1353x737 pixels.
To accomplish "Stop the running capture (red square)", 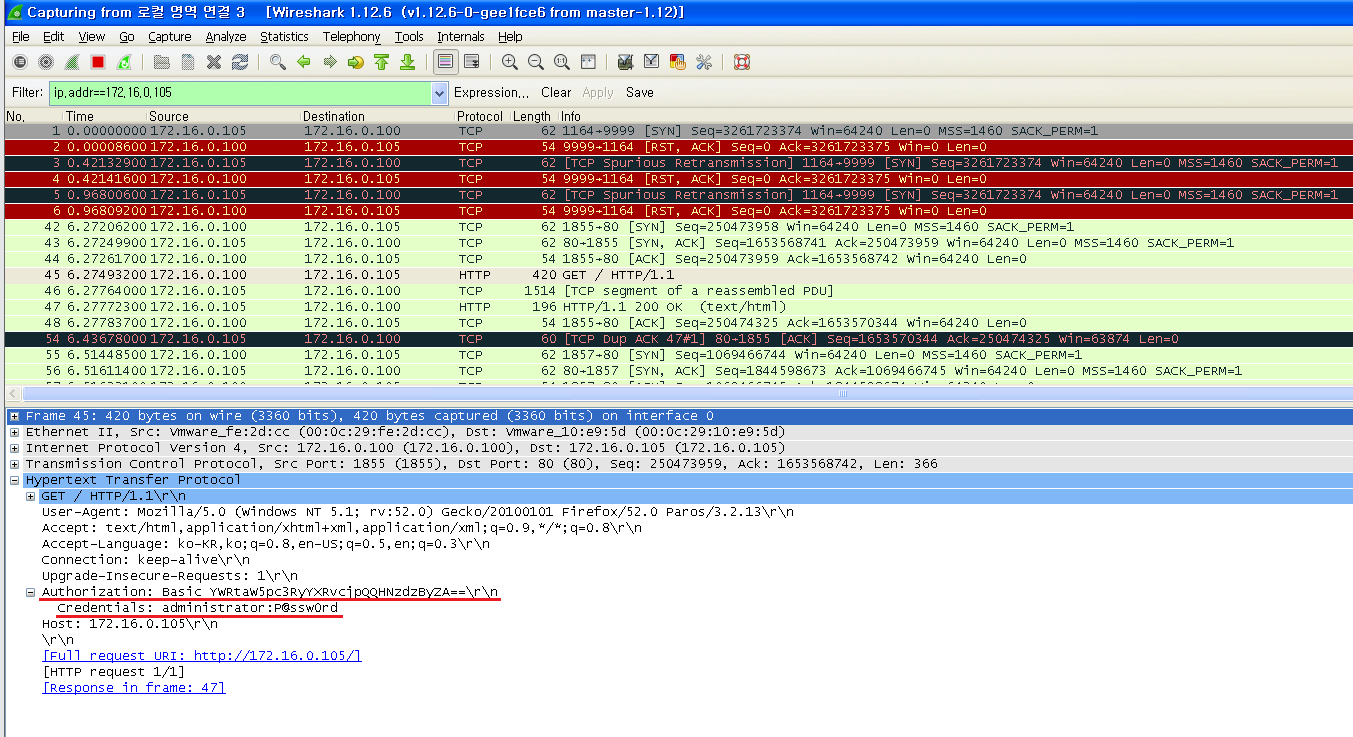I will pos(97,62).
